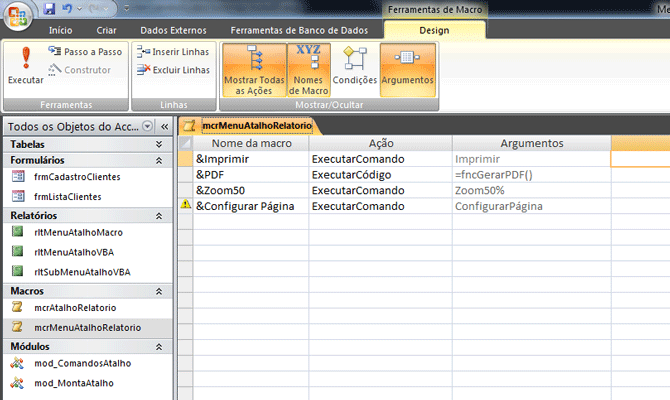
Task: Insert rows with Inserir Linhas
Action: coord(173,52)
